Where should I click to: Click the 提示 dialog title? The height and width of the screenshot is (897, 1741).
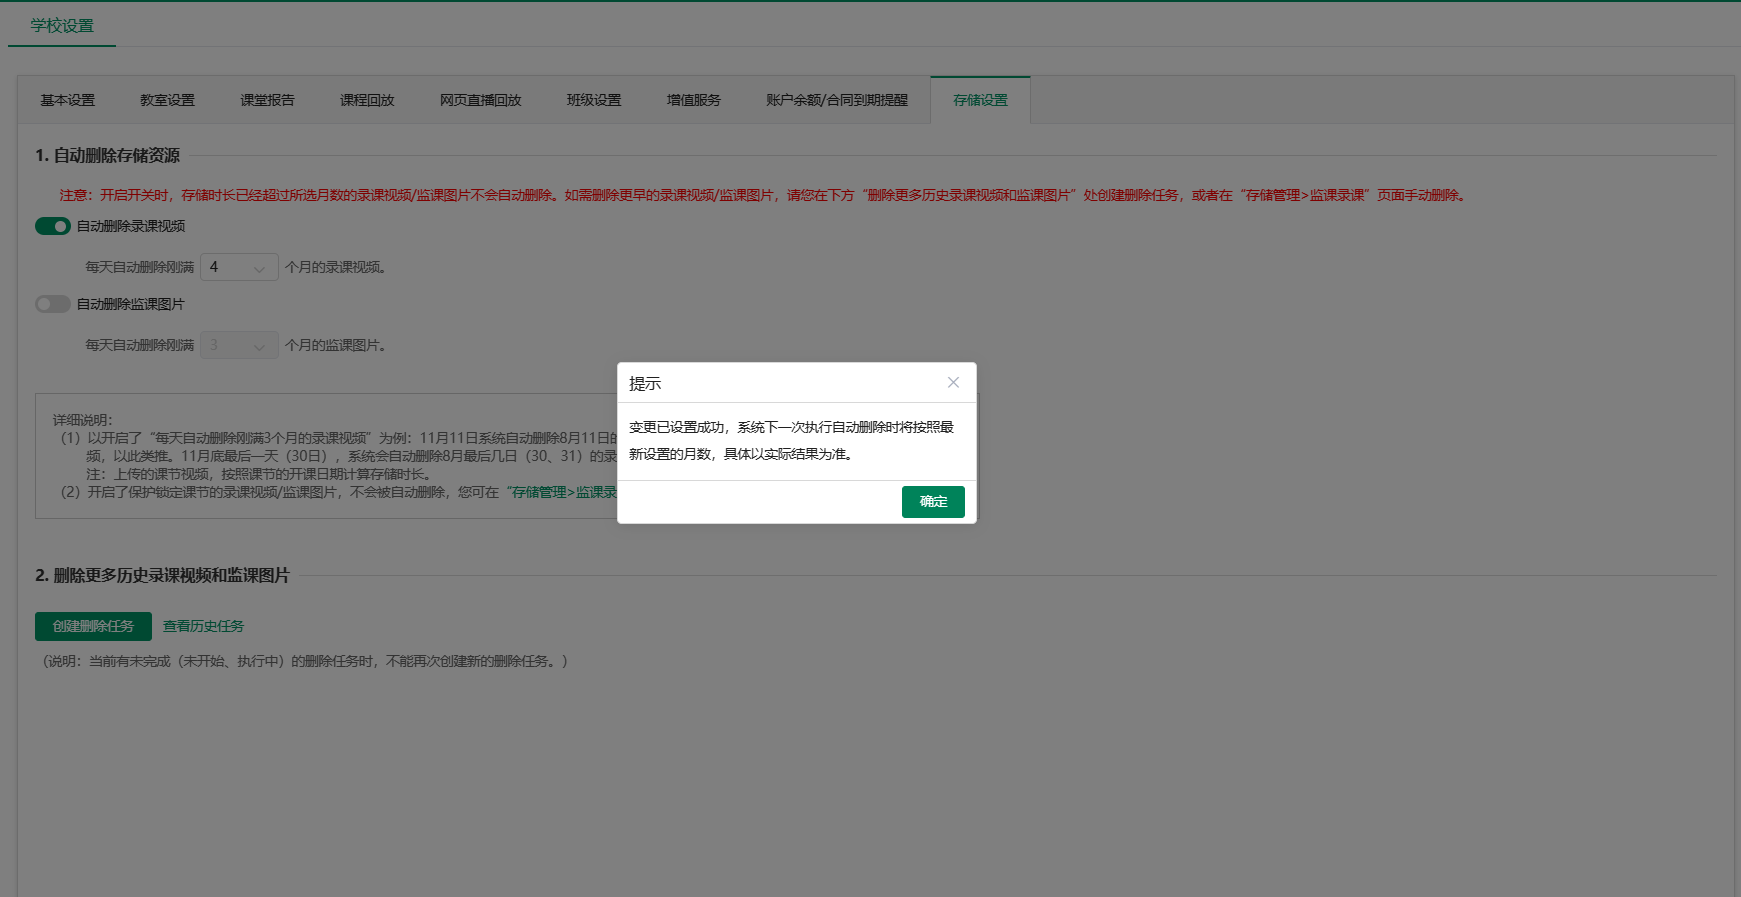(645, 383)
